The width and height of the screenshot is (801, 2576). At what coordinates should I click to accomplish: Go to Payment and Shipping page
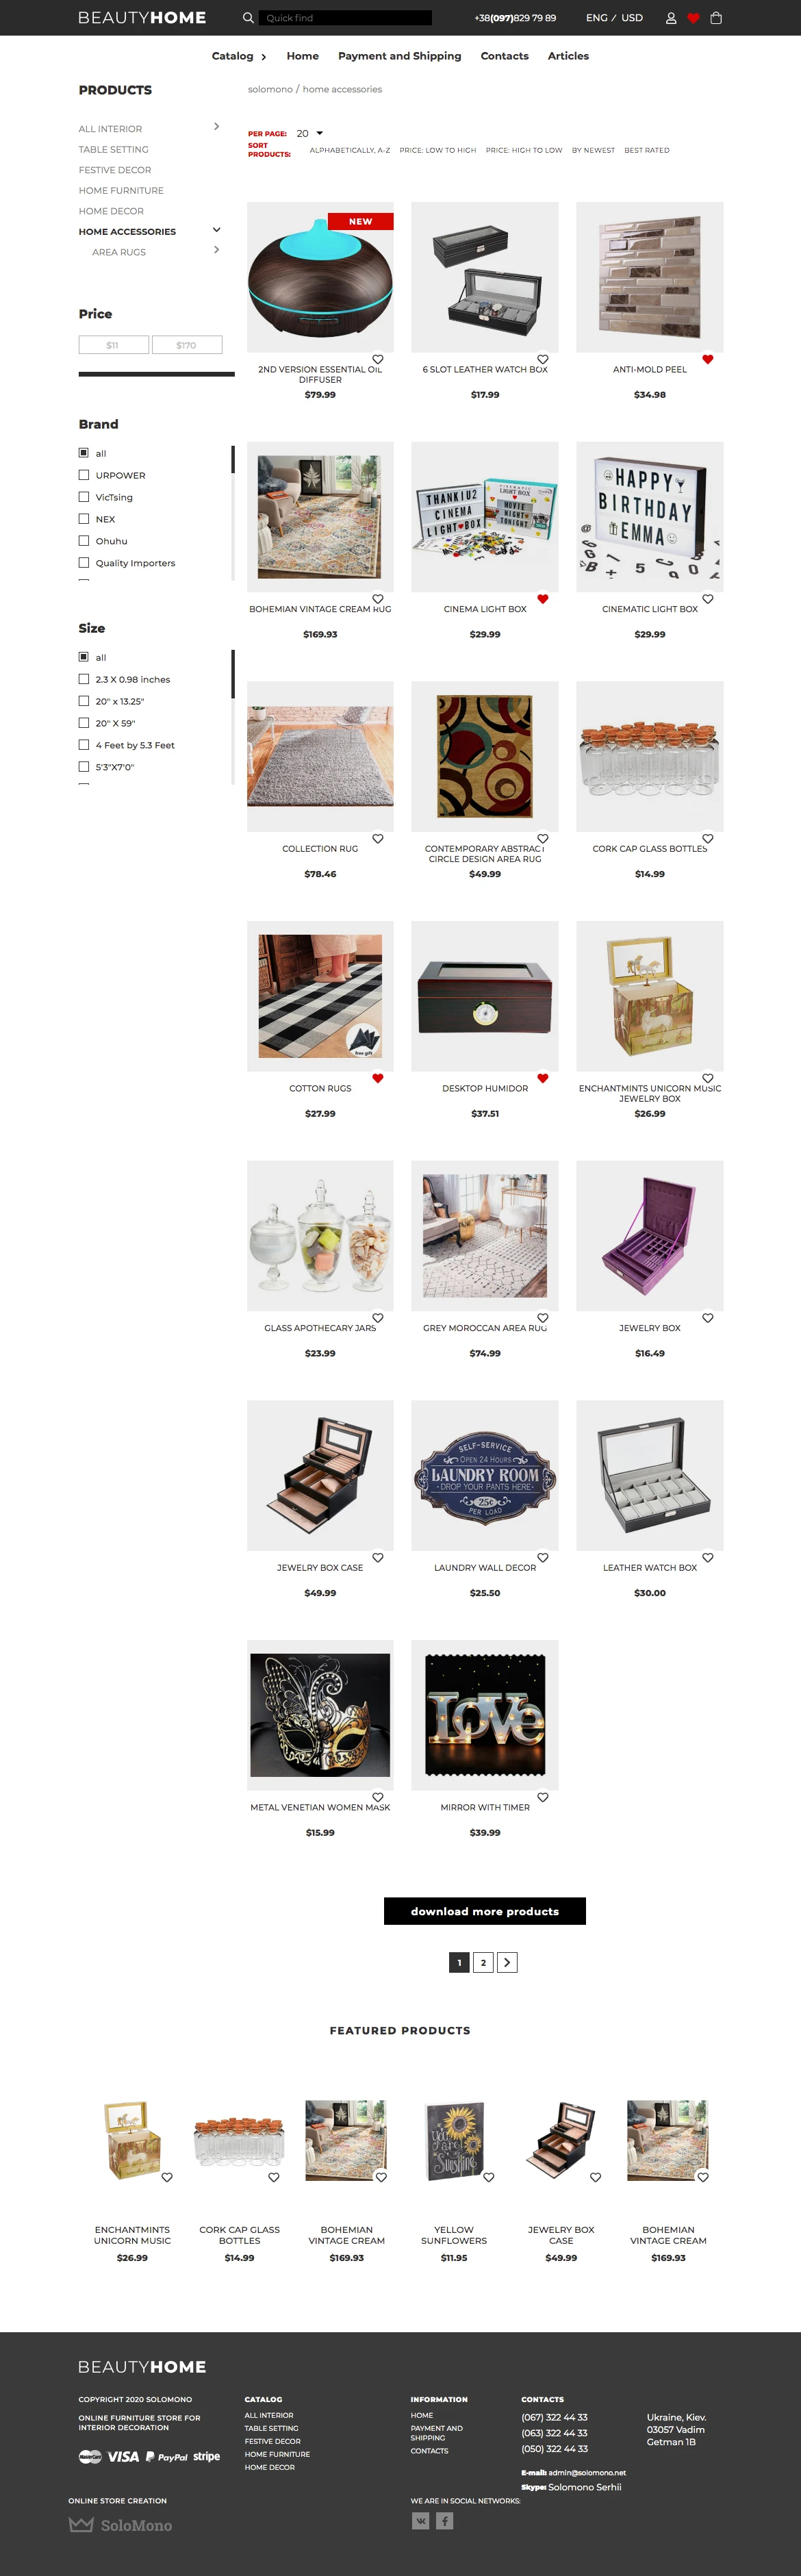click(x=399, y=56)
